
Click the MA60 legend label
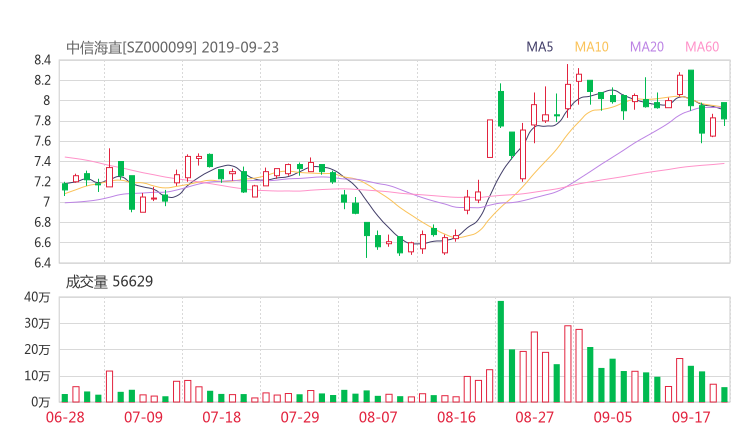702,47
